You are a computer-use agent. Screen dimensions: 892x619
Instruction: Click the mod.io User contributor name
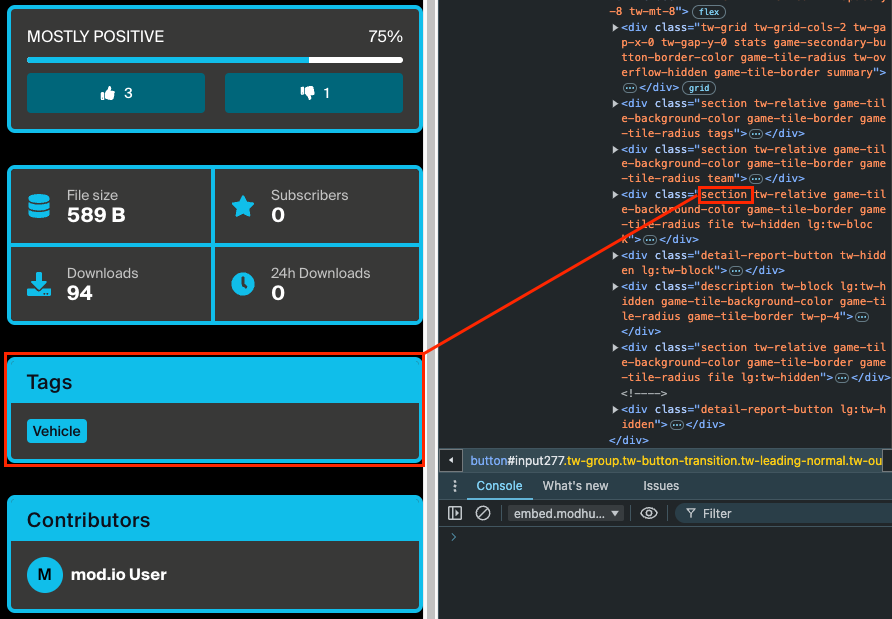pyautogui.click(x=118, y=575)
